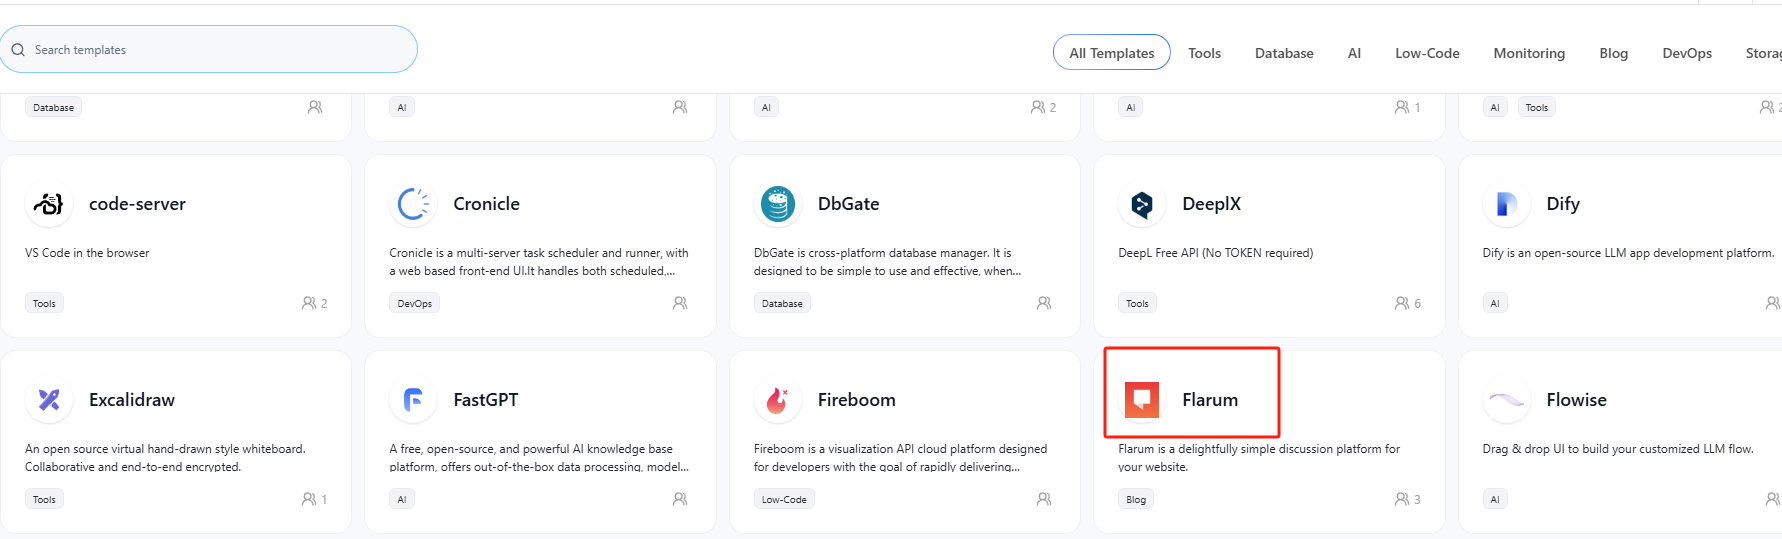The image size is (1782, 539).
Task: Click the Dify logo icon
Action: 1506,204
